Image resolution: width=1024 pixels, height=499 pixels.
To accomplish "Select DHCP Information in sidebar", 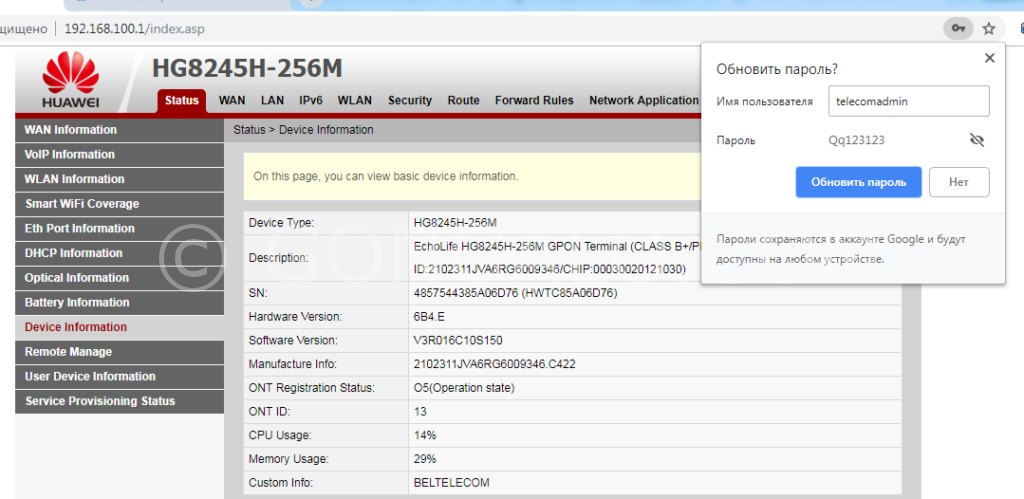I will (120, 253).
